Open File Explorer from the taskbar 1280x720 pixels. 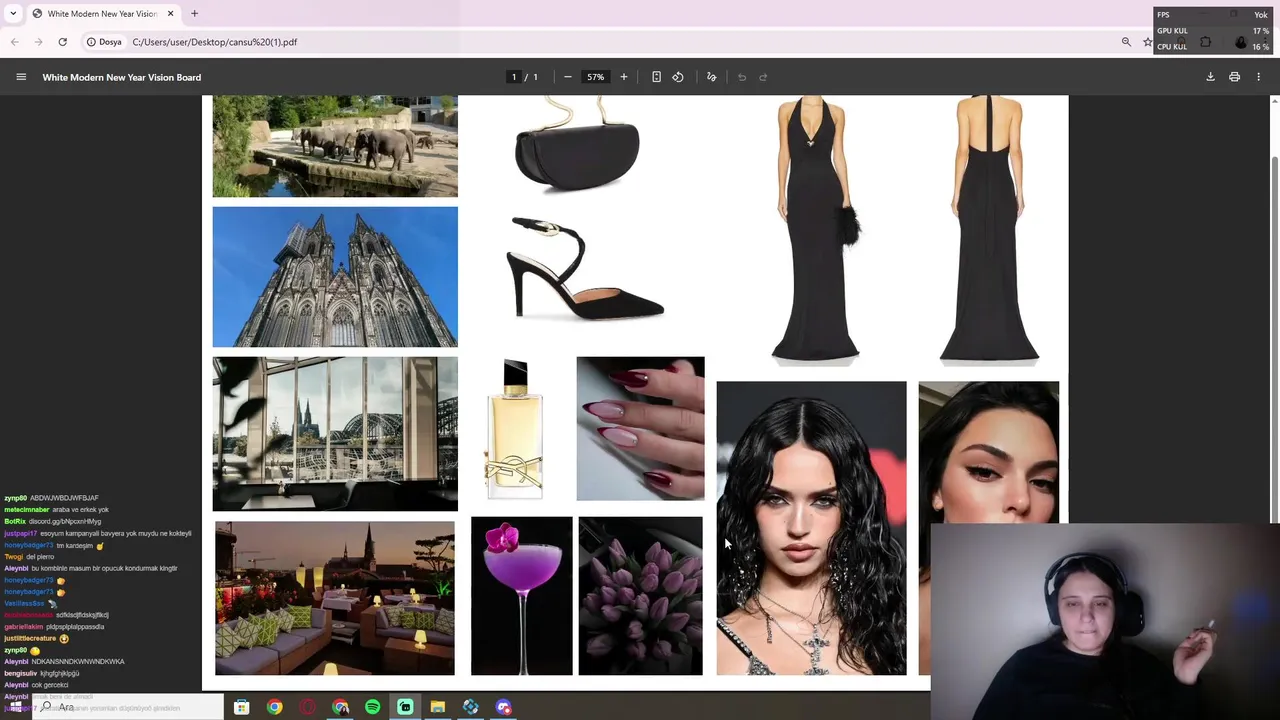click(x=437, y=707)
